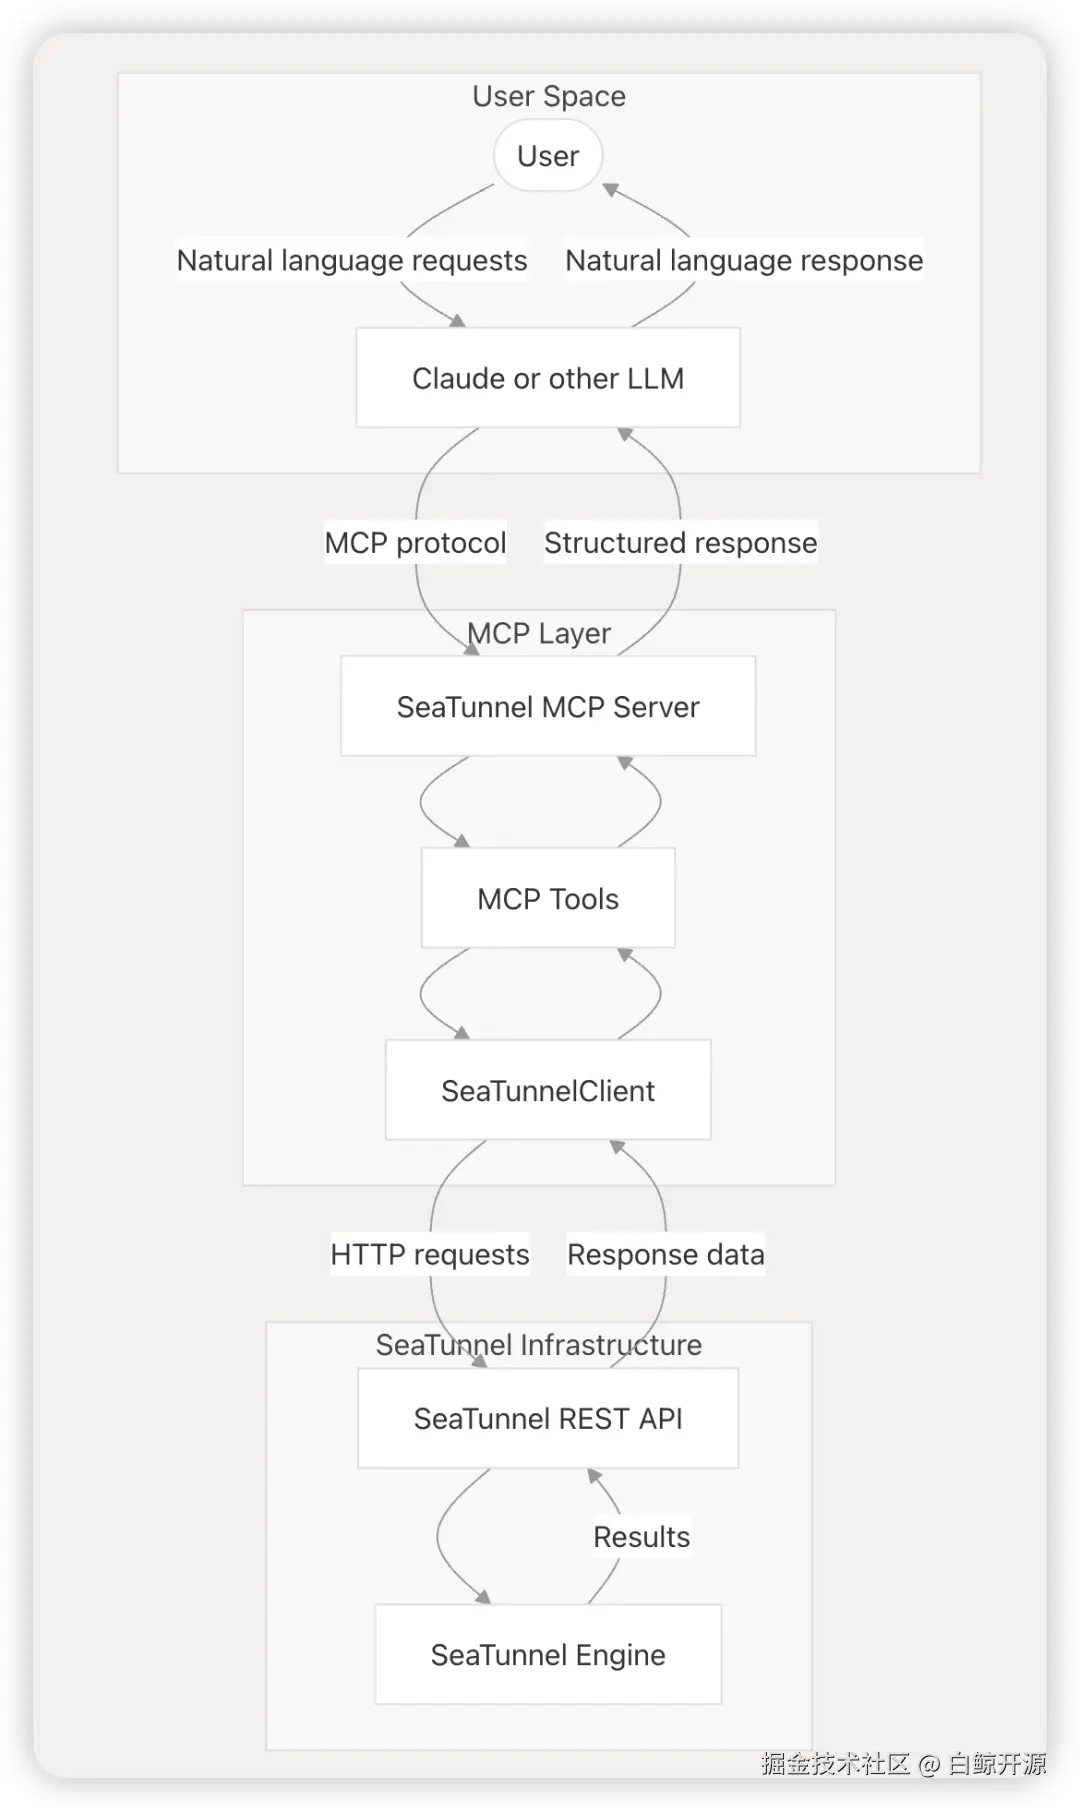Click the SeaTunnel Engine node
This screenshot has width=1080, height=1811.
[548, 1654]
